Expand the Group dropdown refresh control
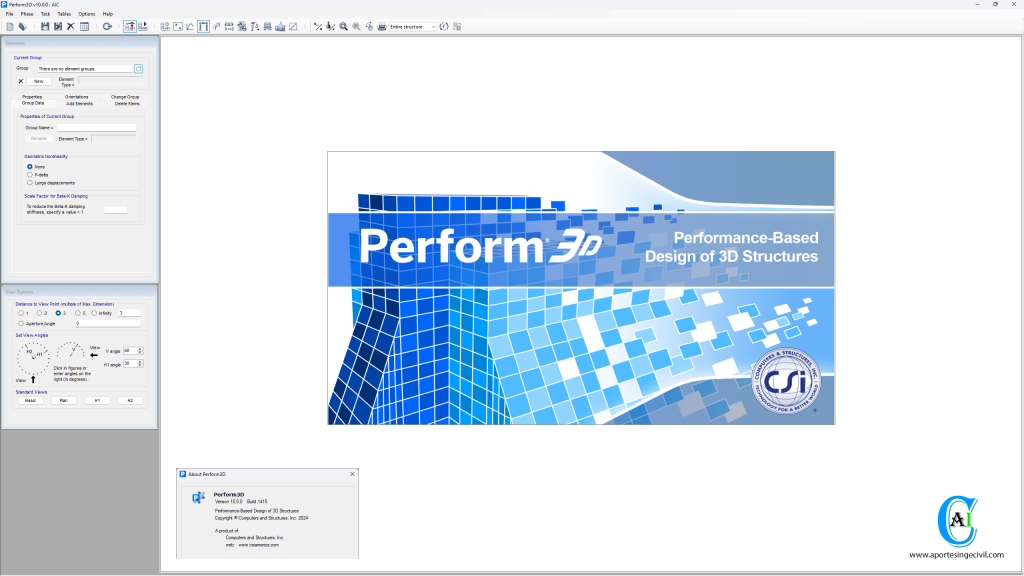 (139, 69)
